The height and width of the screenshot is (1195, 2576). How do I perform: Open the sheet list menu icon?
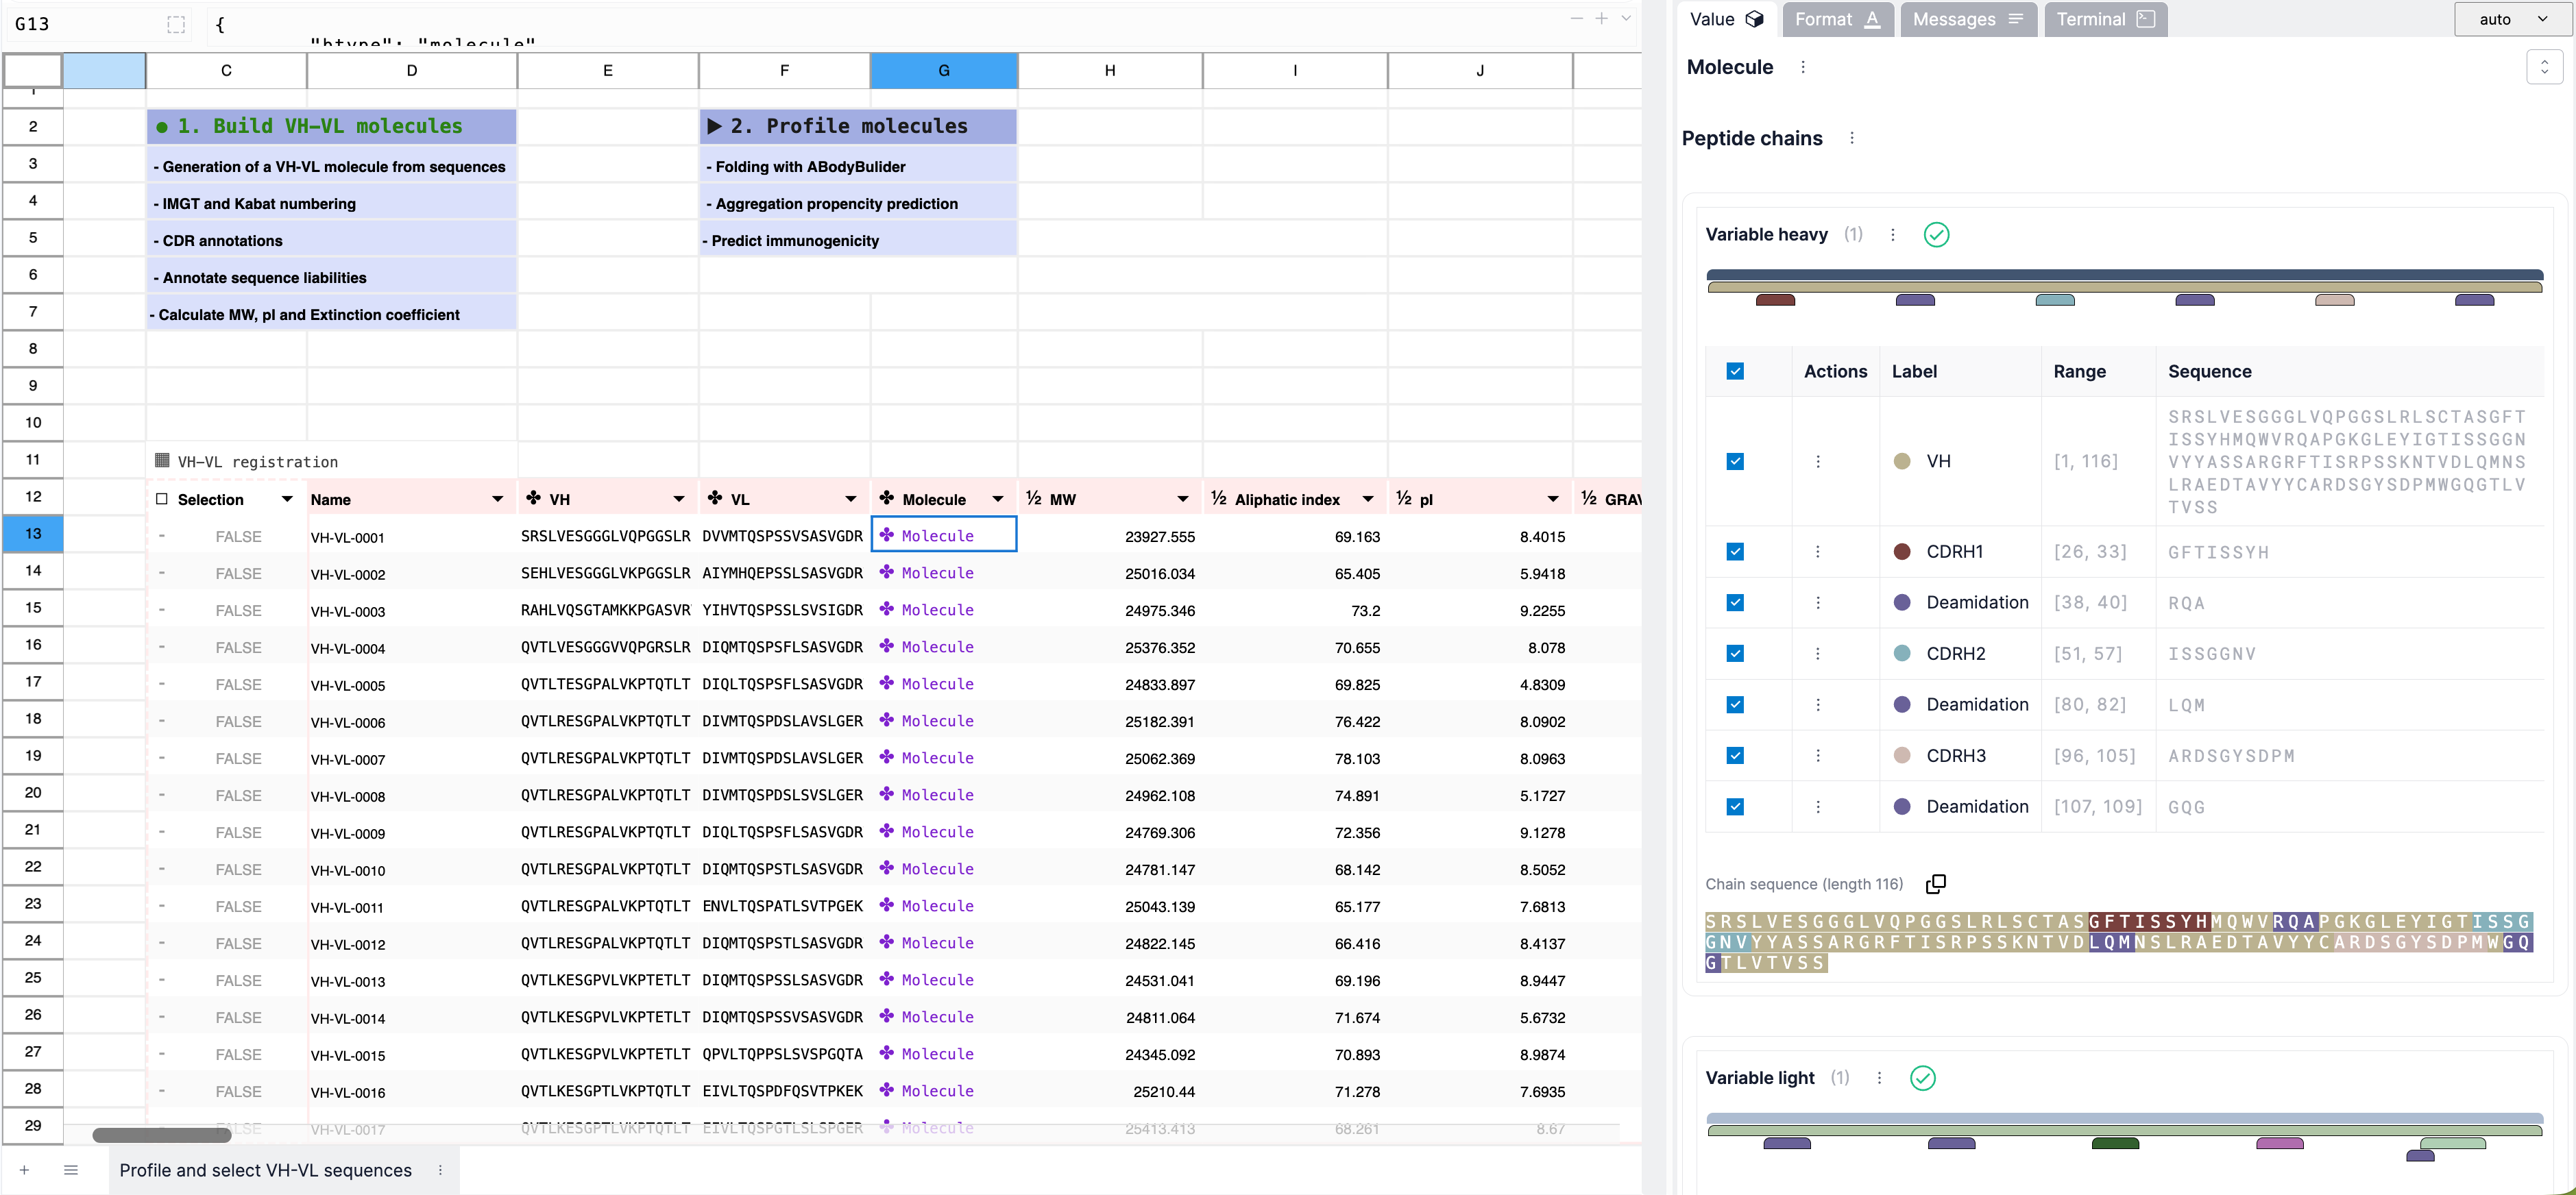[x=71, y=1170]
